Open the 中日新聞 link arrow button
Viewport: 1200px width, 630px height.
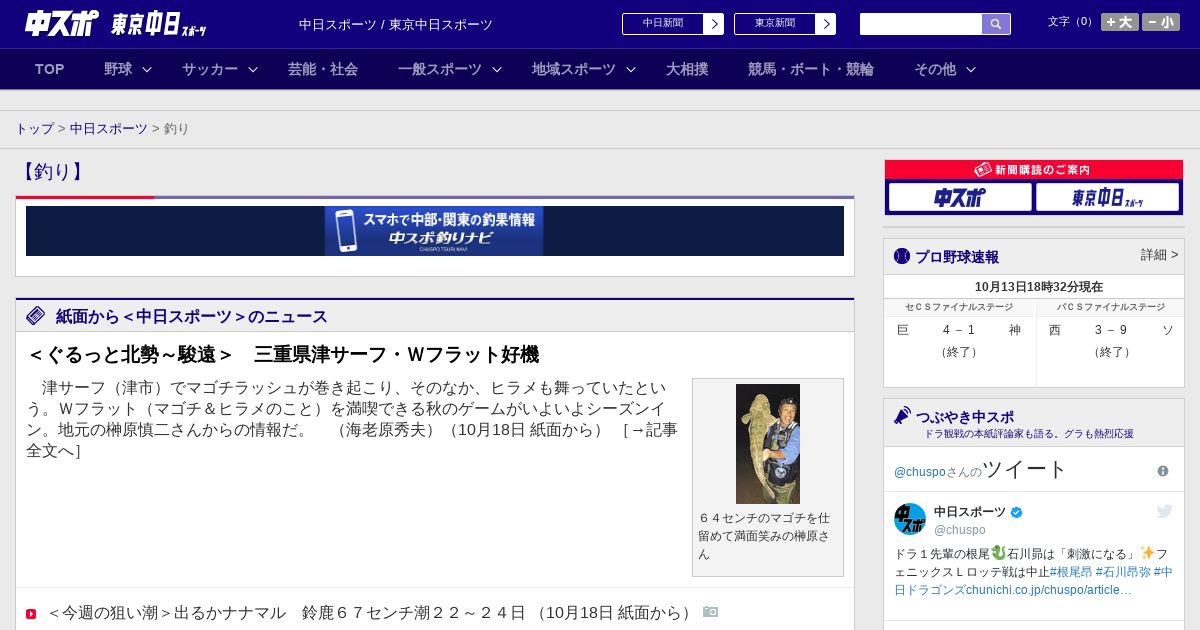[x=713, y=24]
